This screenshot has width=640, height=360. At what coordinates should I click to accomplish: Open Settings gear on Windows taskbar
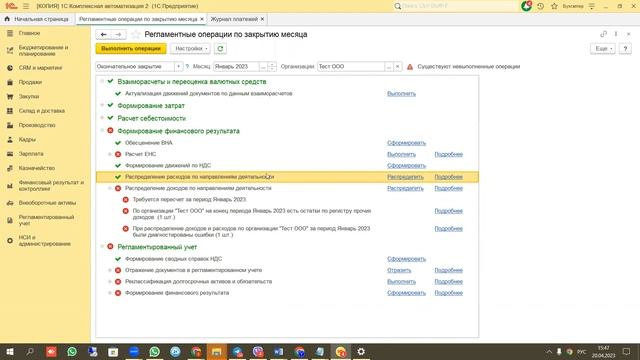[361, 351]
